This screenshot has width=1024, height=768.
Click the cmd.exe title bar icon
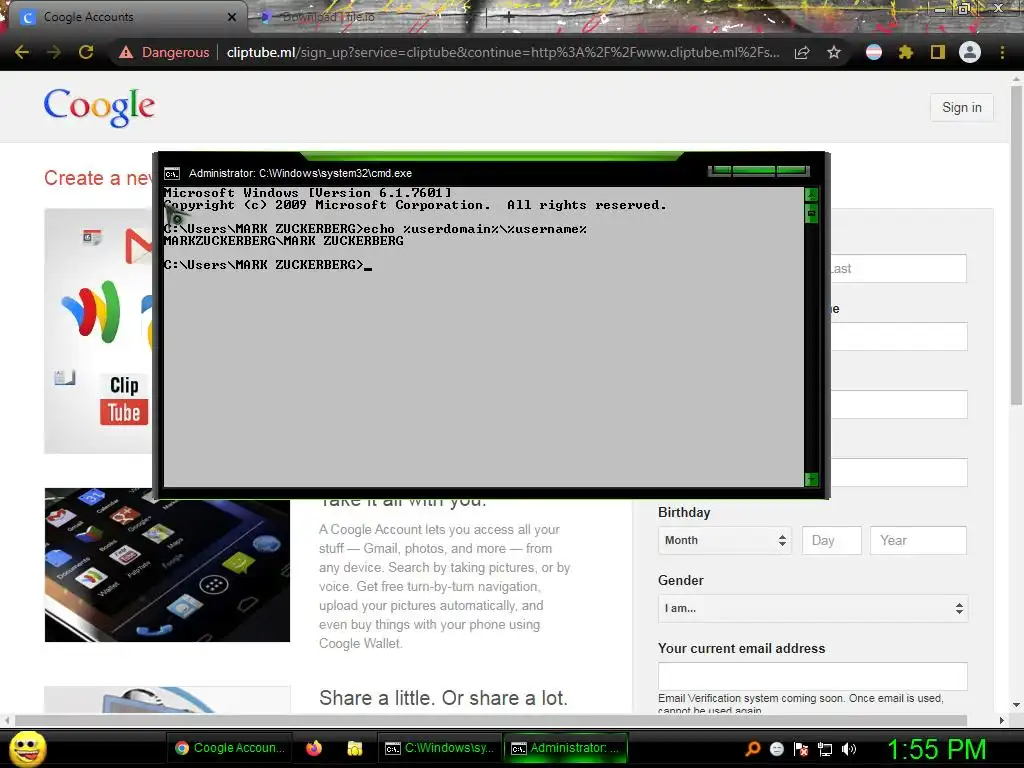(172, 174)
